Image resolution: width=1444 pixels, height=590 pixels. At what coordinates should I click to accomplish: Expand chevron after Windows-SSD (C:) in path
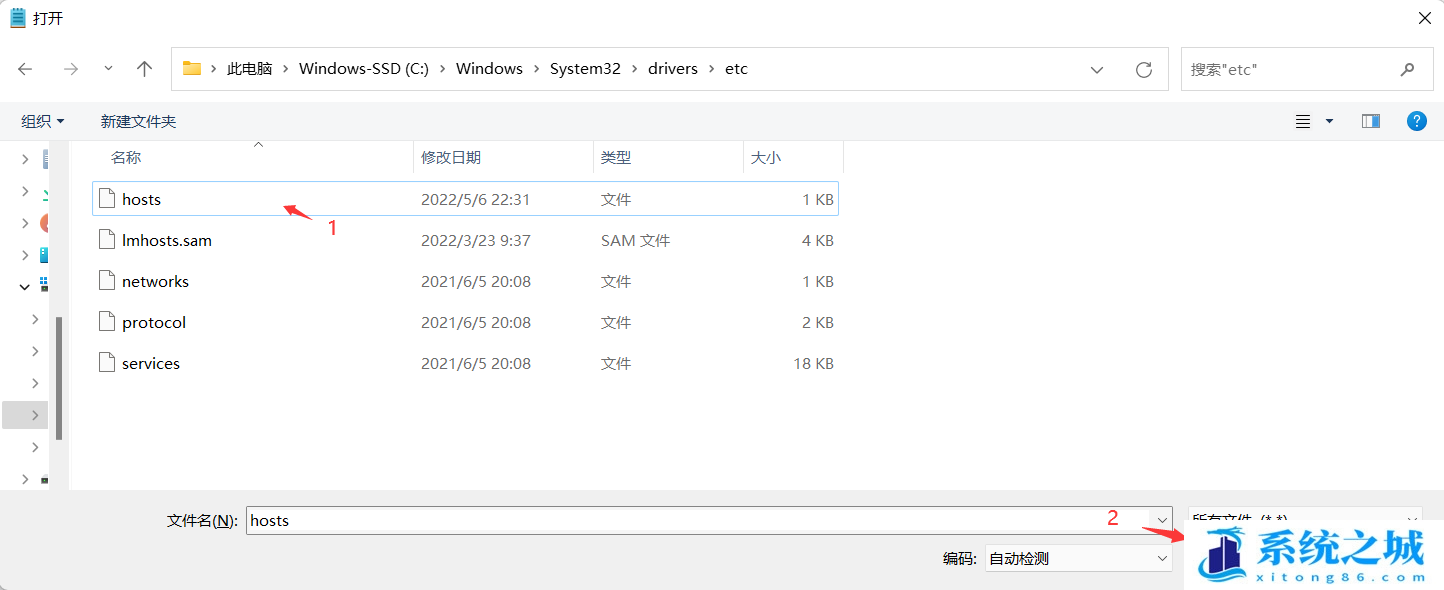pos(443,69)
